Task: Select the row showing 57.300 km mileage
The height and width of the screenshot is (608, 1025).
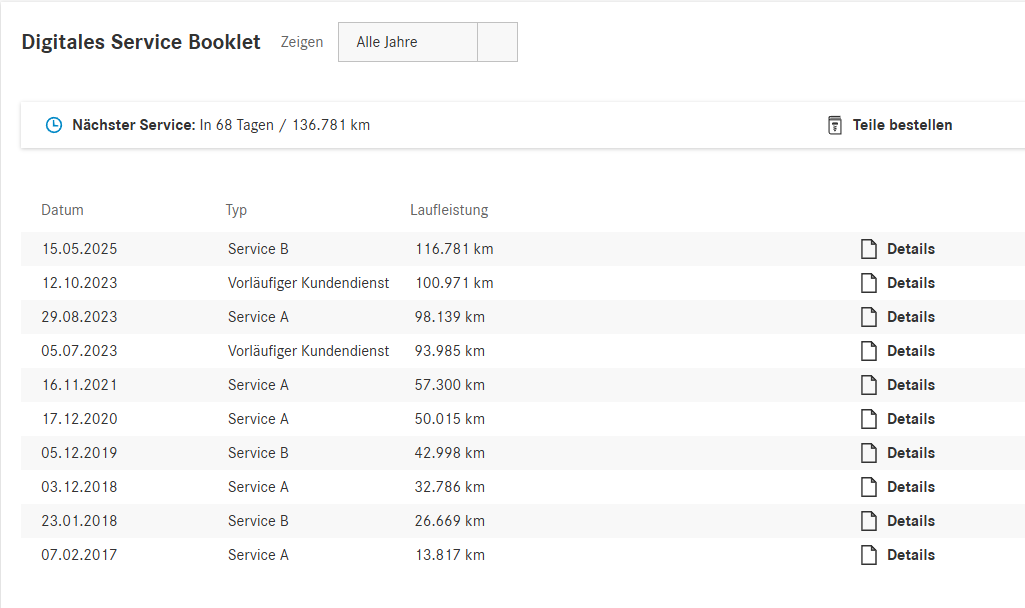Action: pyautogui.click(x=523, y=385)
